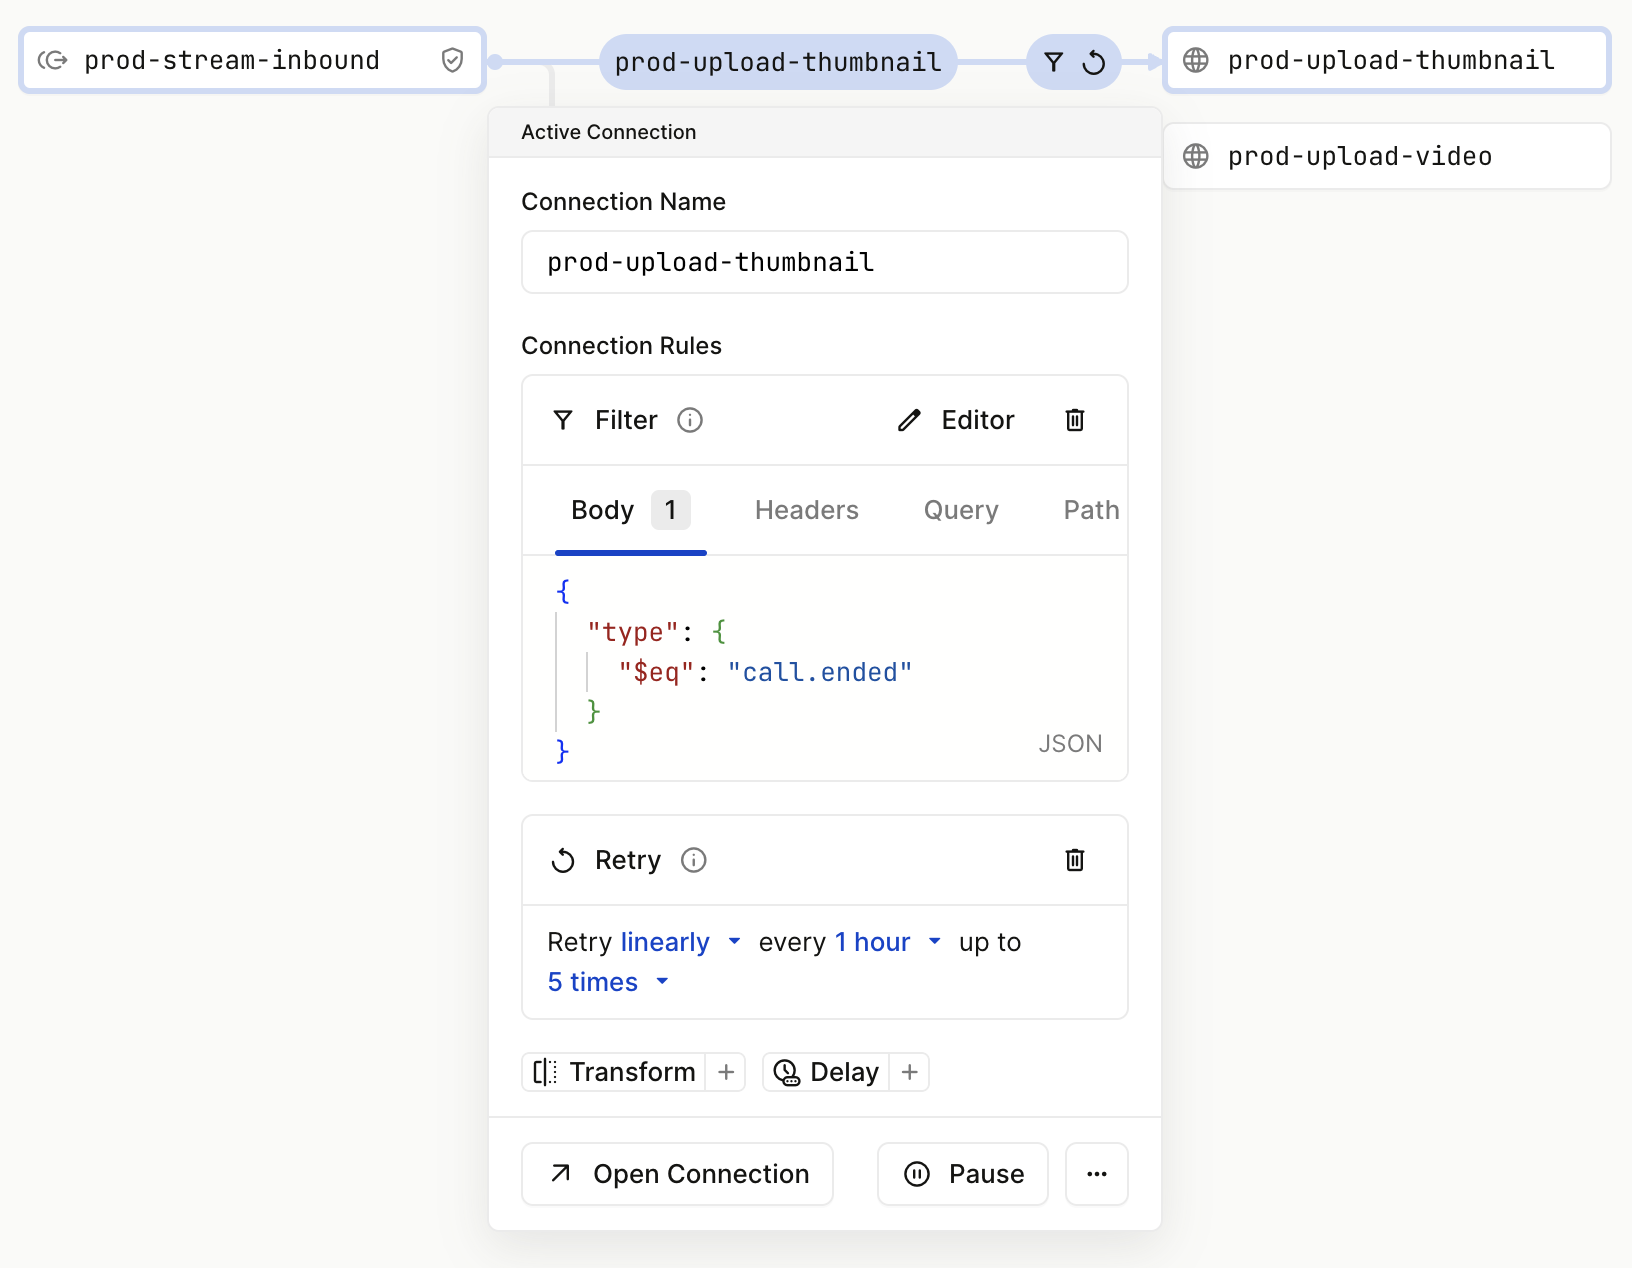Select the prod-upload-thumbnail destination node
This screenshot has width=1632, height=1268.
click(1387, 61)
